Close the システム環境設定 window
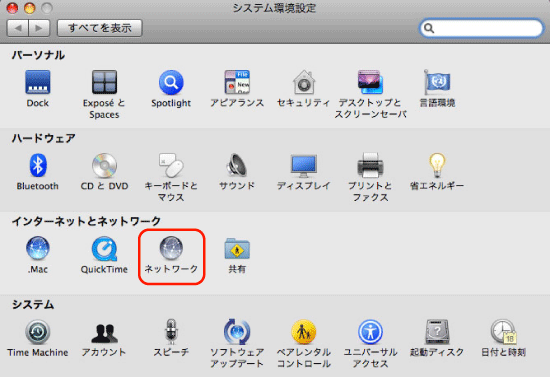Viewport: 550px width, 377px height. (12, 8)
